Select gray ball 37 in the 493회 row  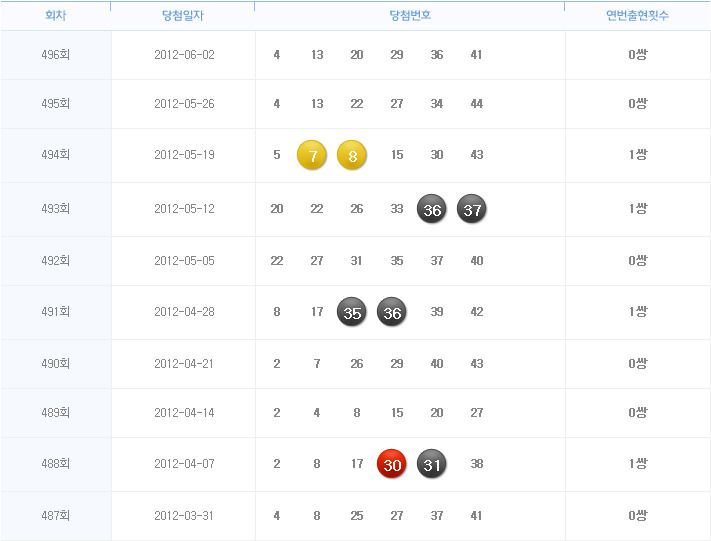472,209
